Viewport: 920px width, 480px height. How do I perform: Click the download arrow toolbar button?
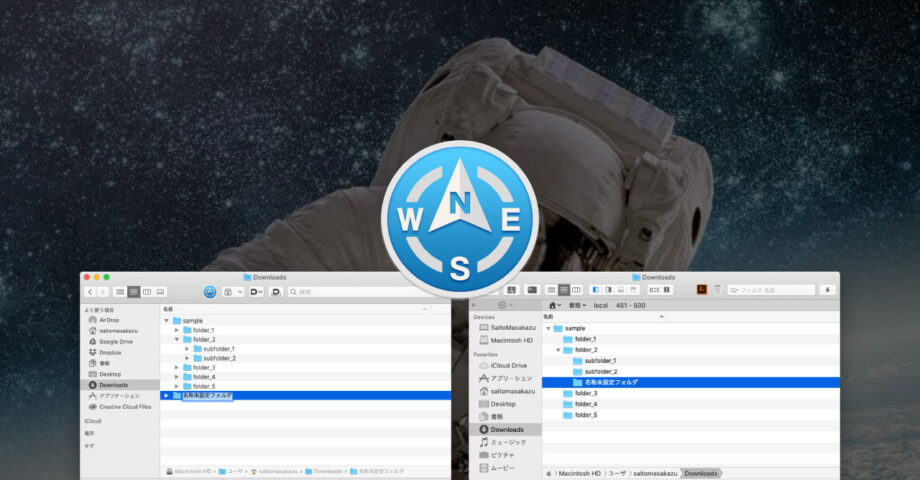coord(827,290)
